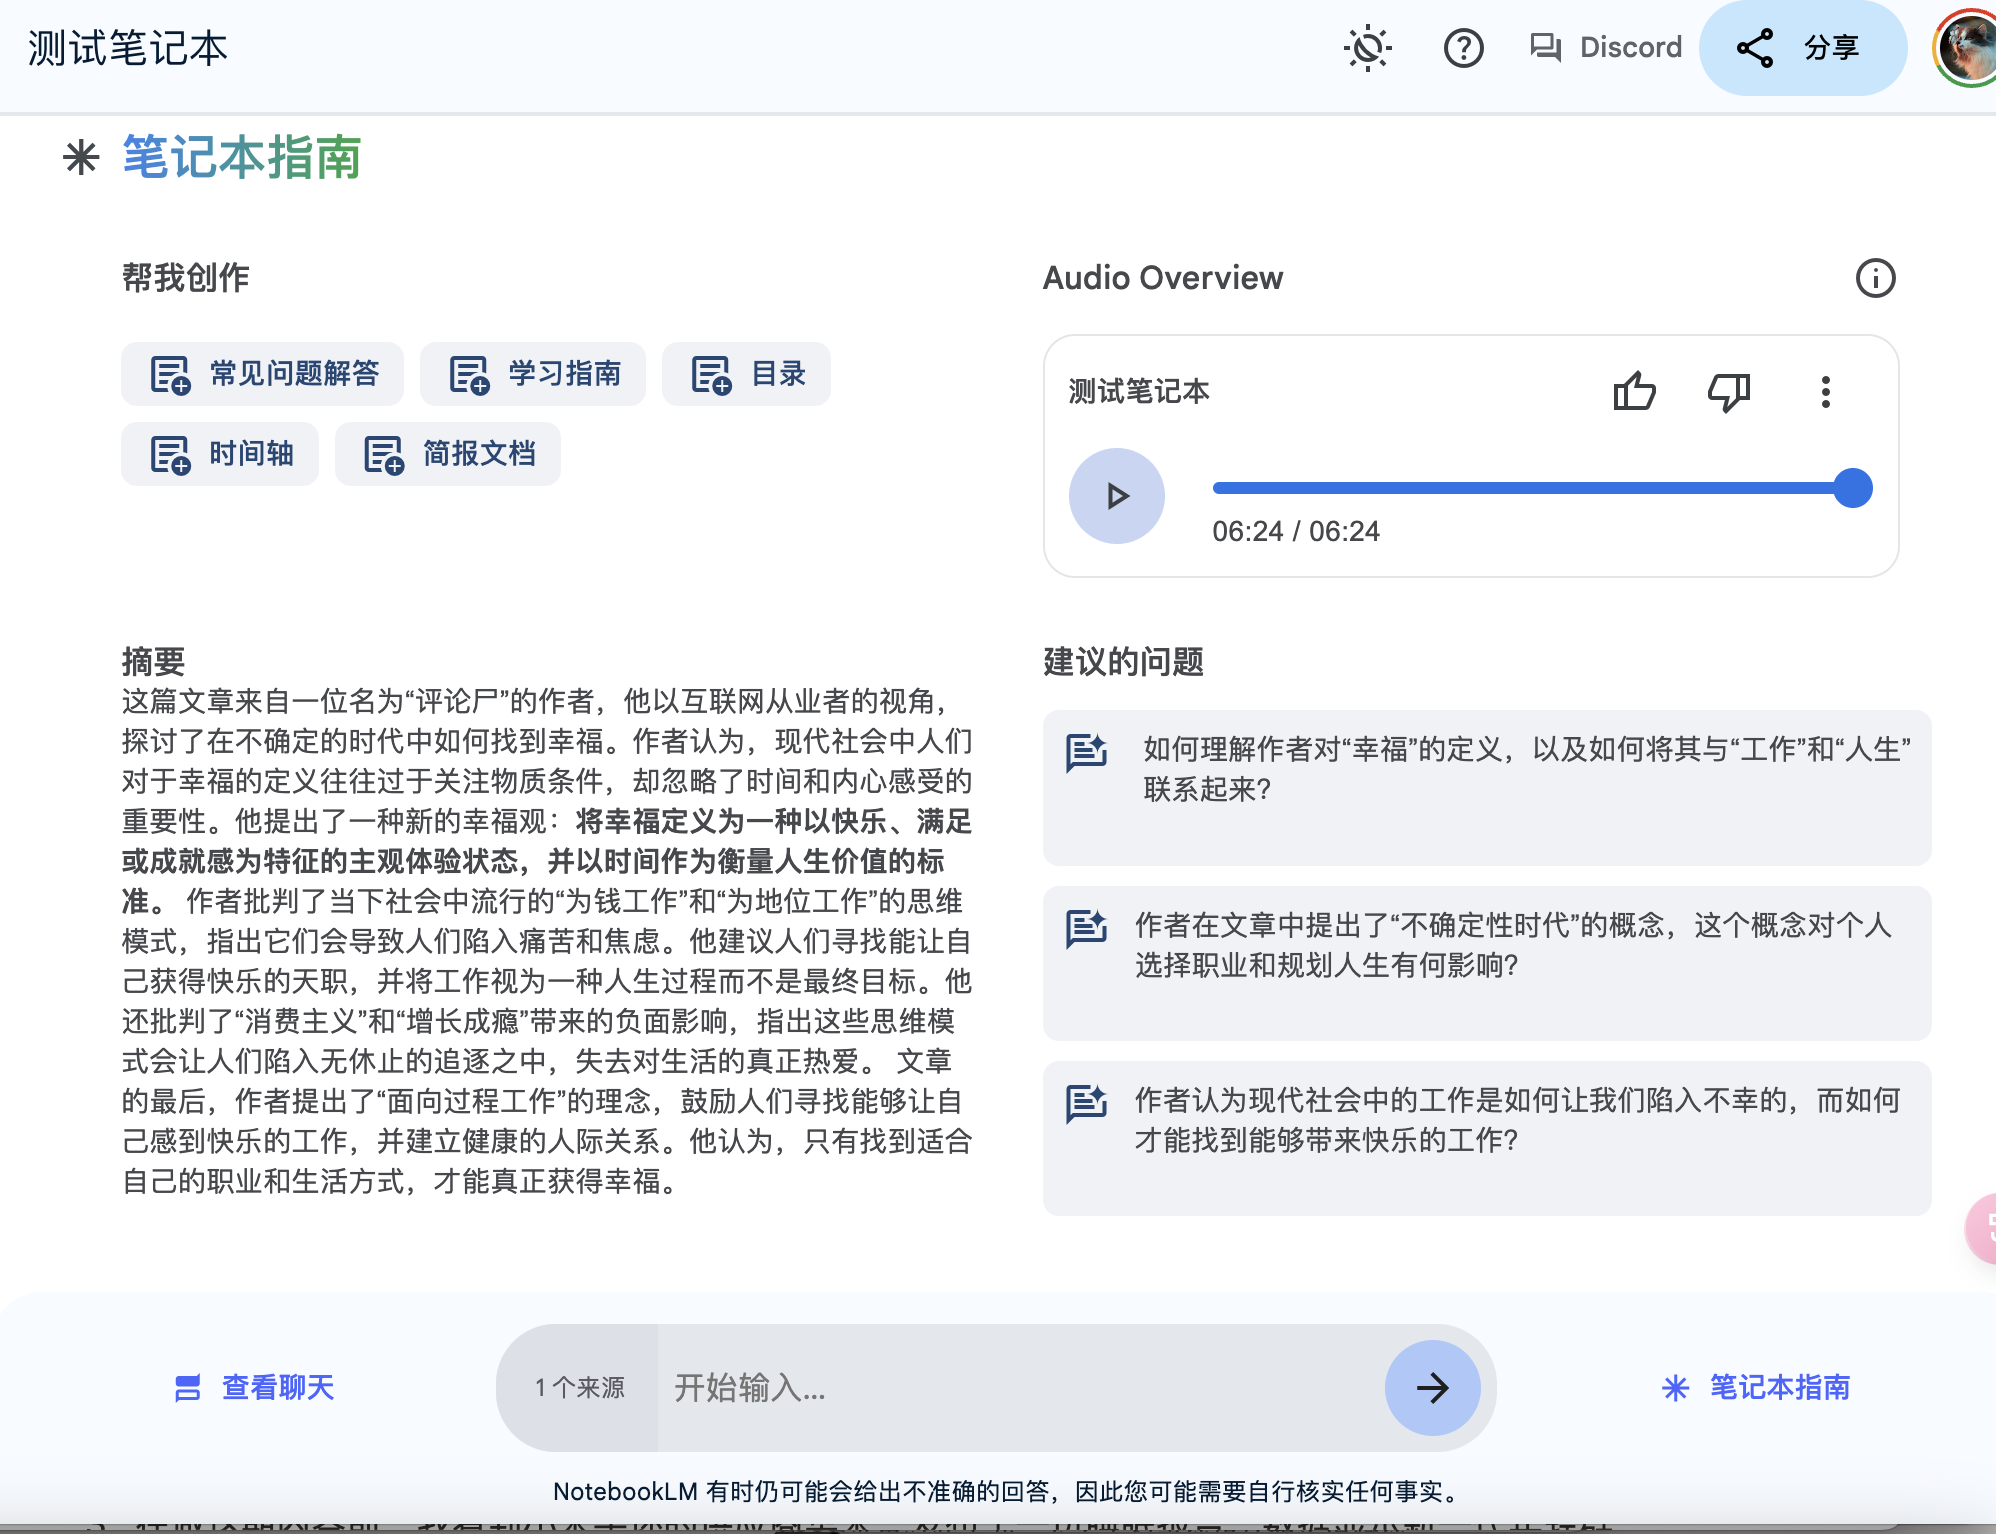Generate a 学习指南 study guide
Viewport: 1996px width, 1534px height.
[x=533, y=374]
